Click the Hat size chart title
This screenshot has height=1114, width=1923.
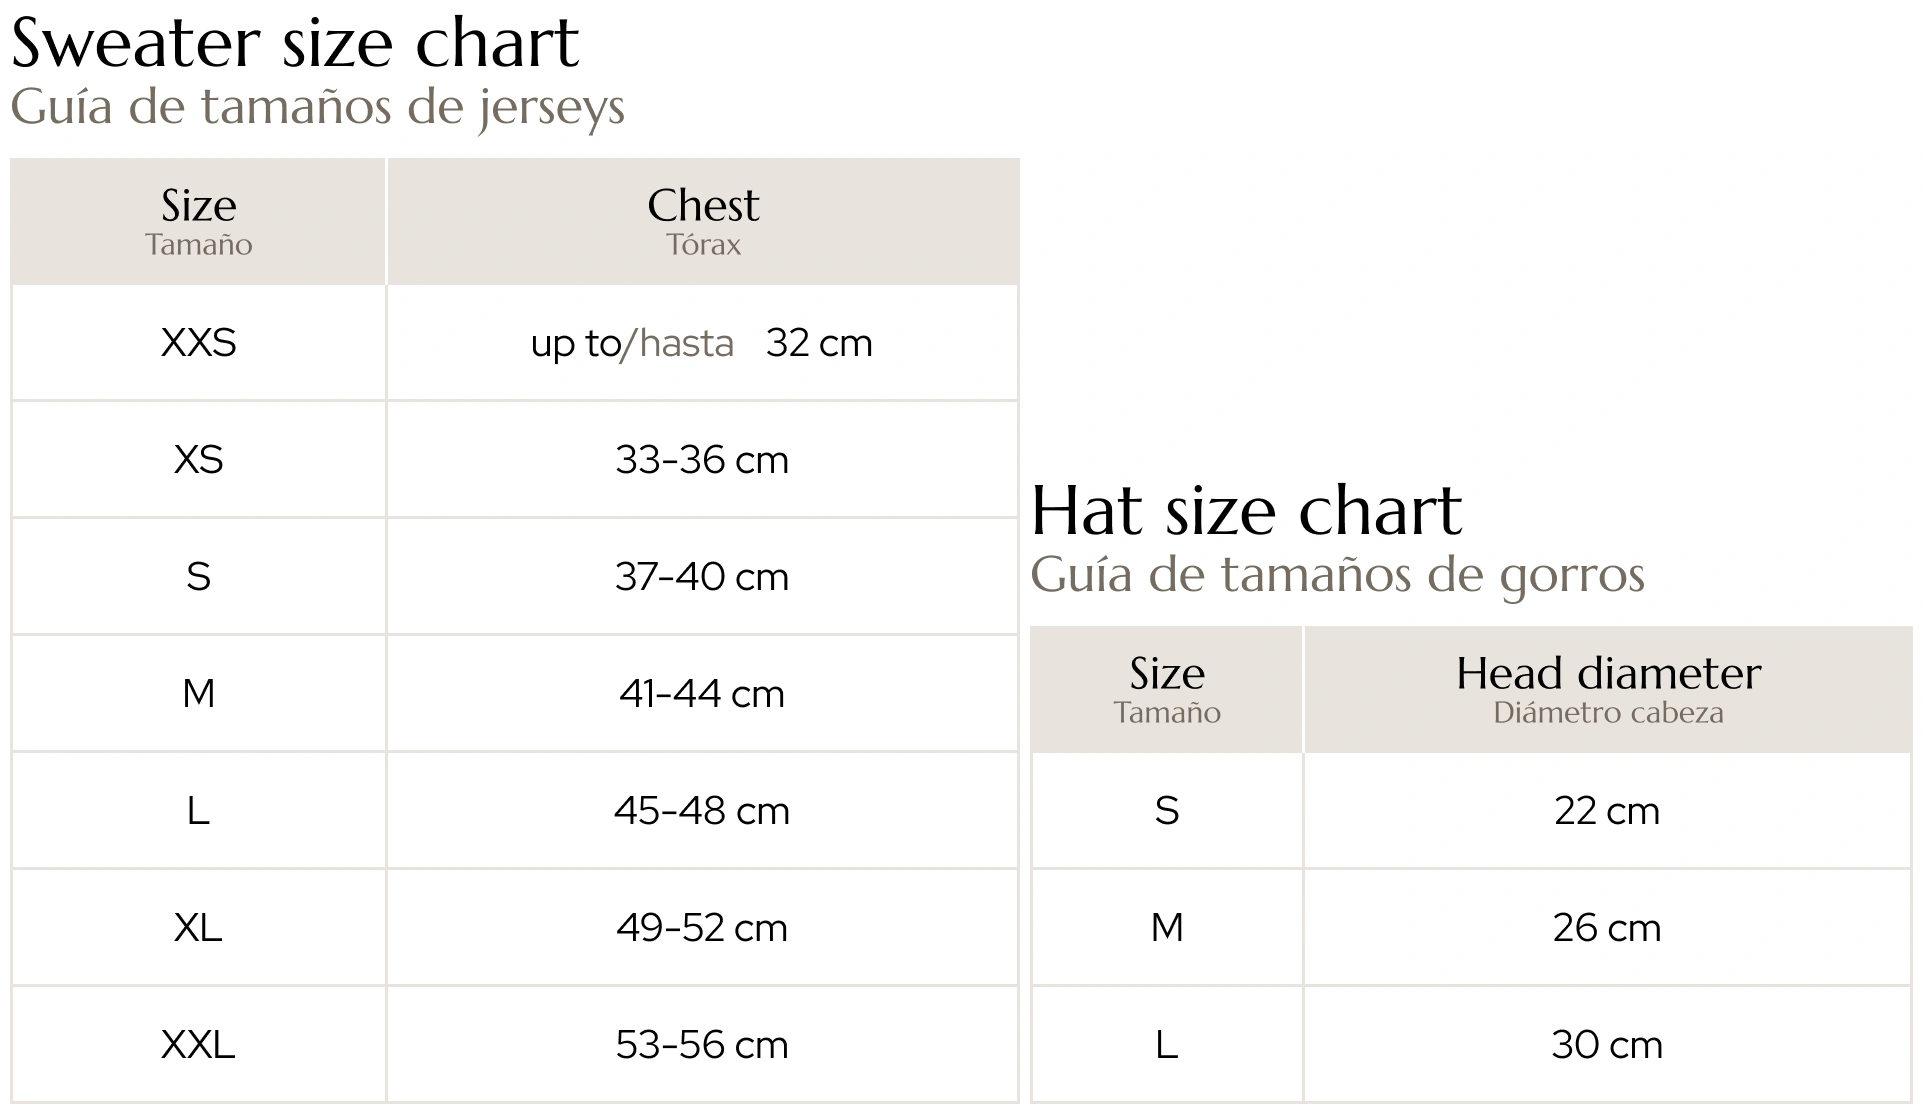(1246, 511)
